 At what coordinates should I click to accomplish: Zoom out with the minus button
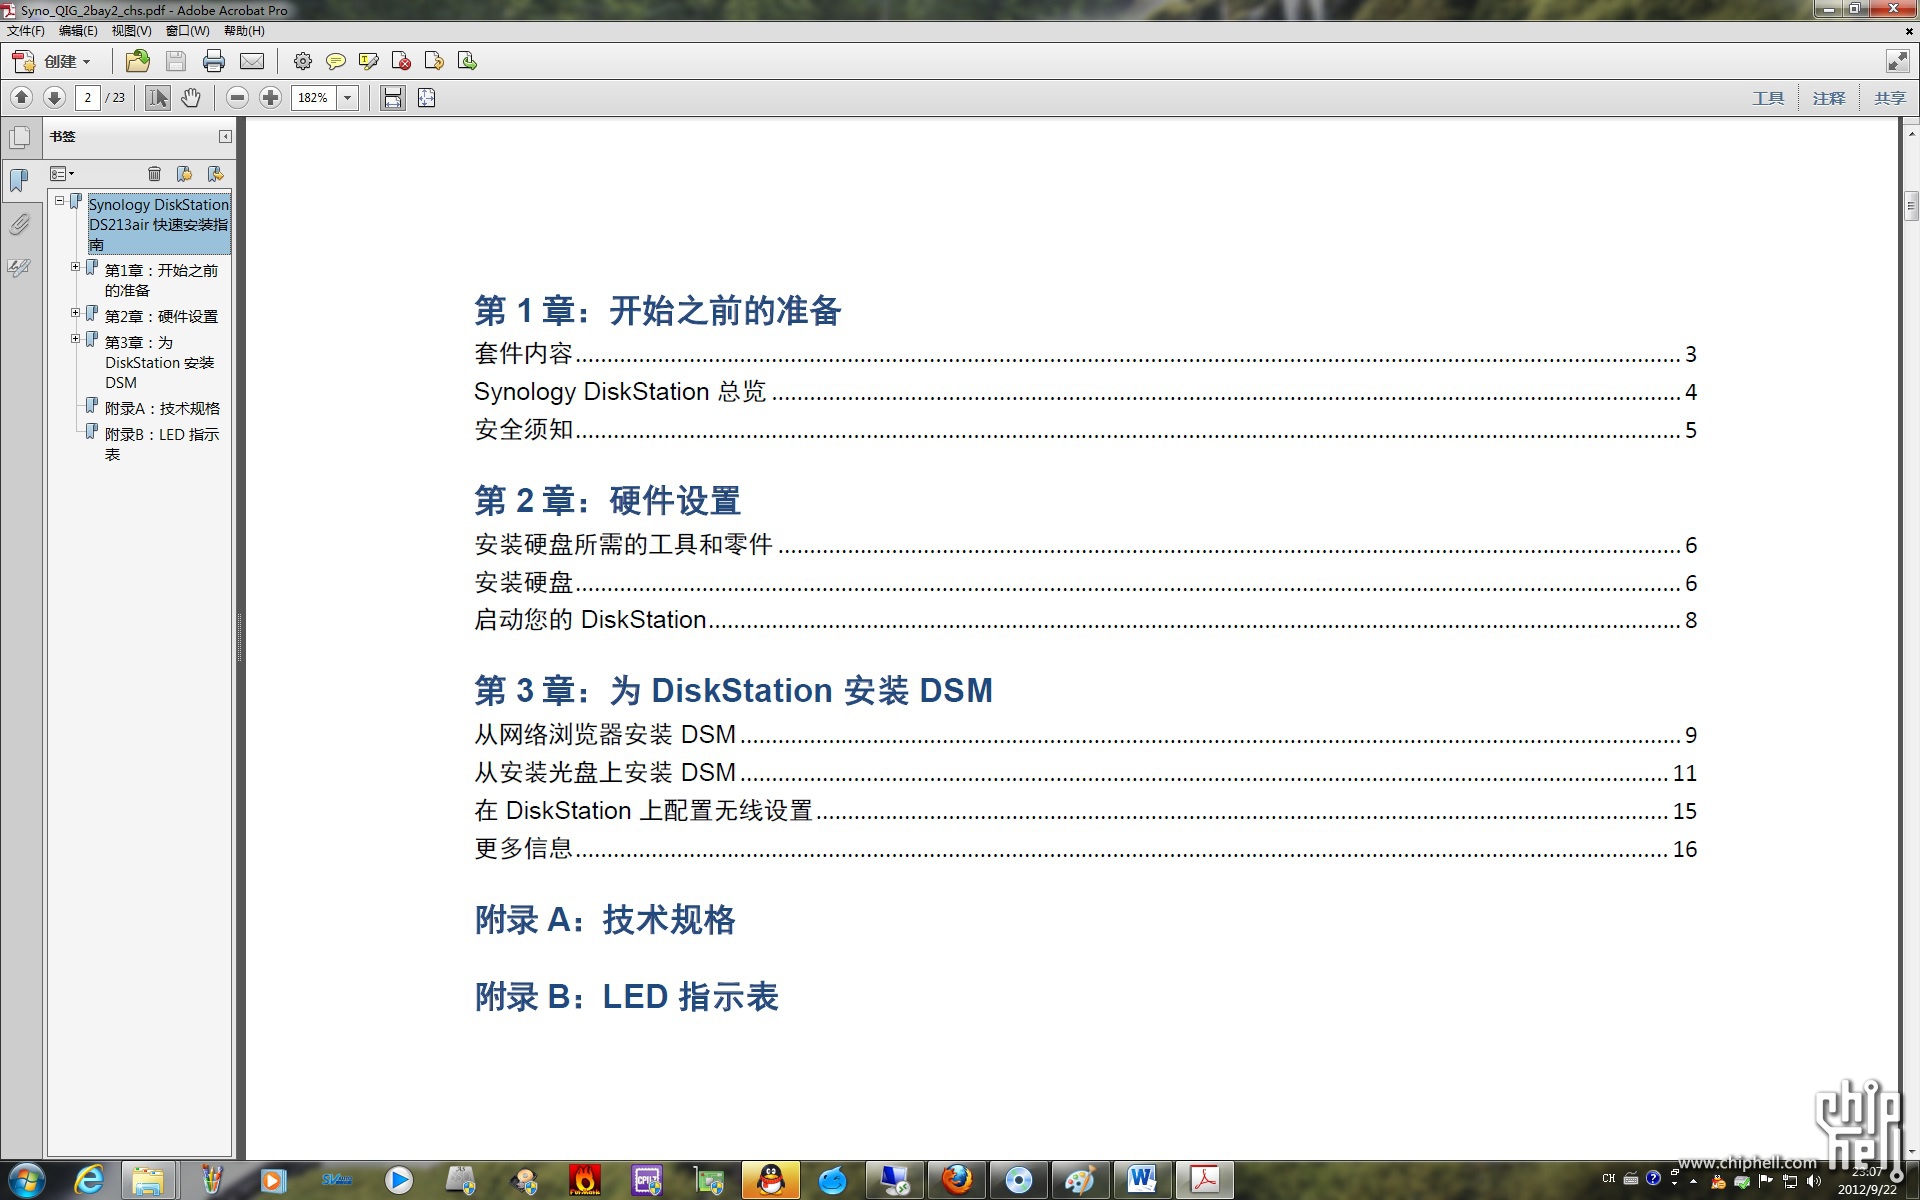pos(237,98)
